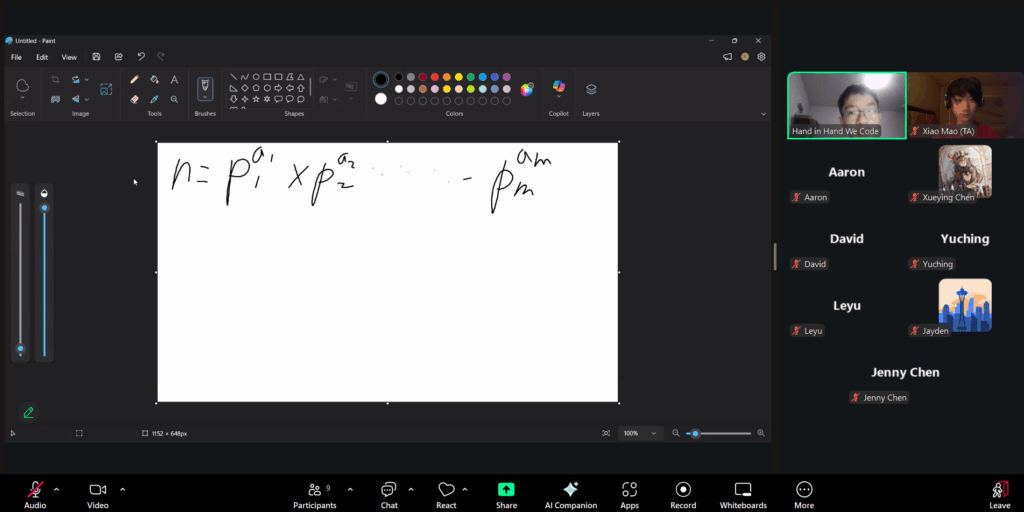
Task: Pick the Color picker eyedropper tool
Action: click(x=154, y=99)
